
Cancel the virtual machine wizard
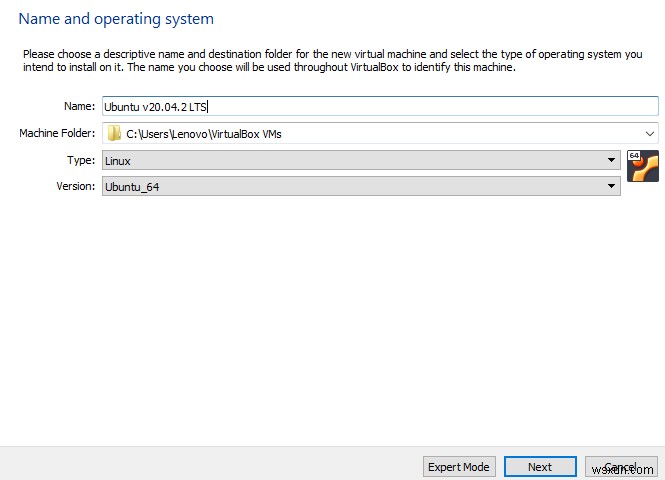[621, 467]
